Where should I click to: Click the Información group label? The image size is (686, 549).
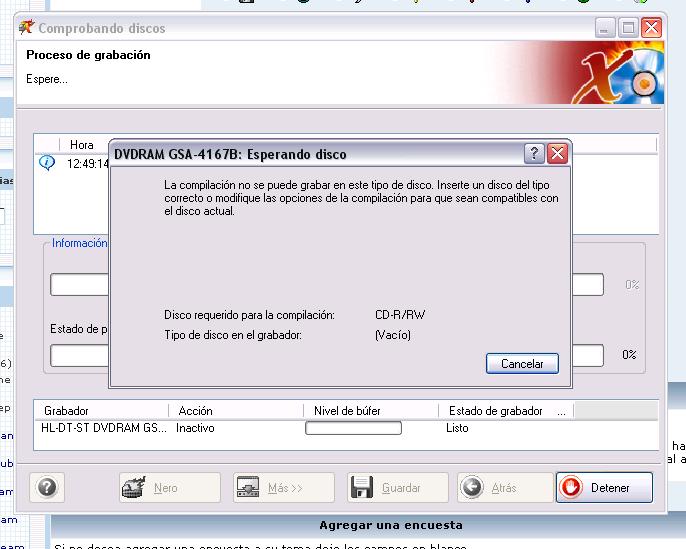click(x=80, y=243)
